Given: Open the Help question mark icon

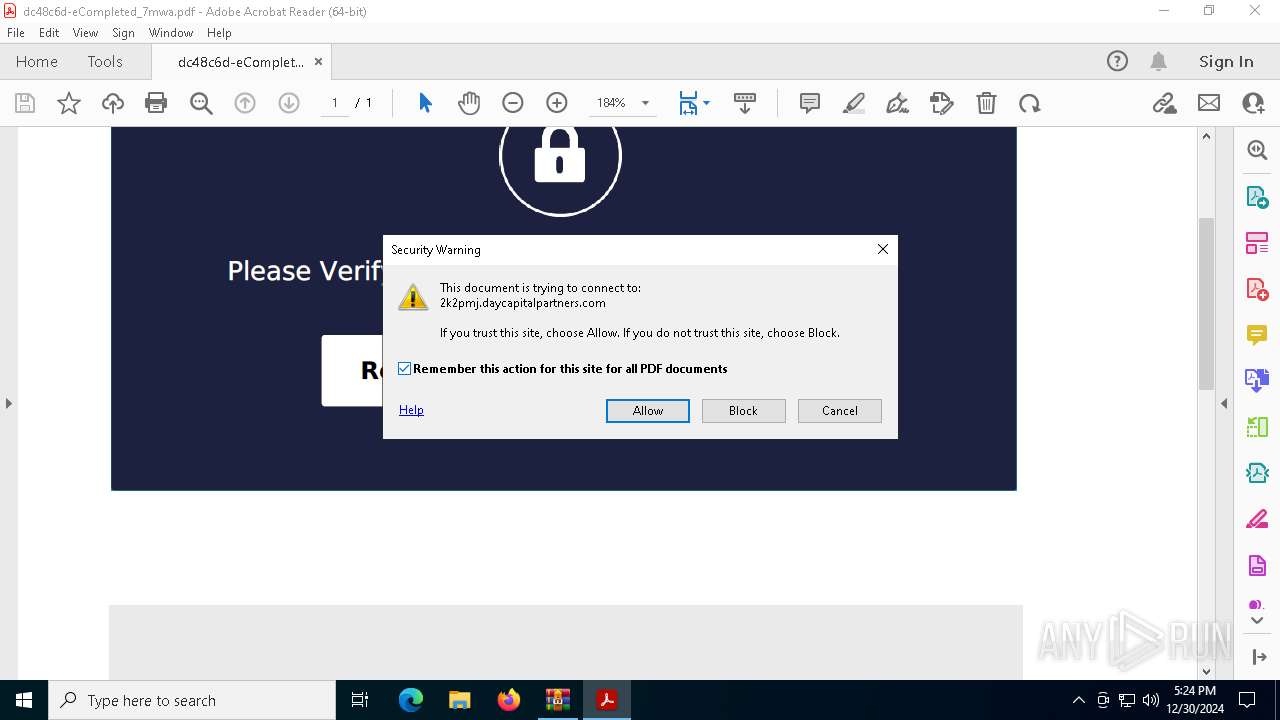Looking at the screenshot, I should click(1117, 61).
